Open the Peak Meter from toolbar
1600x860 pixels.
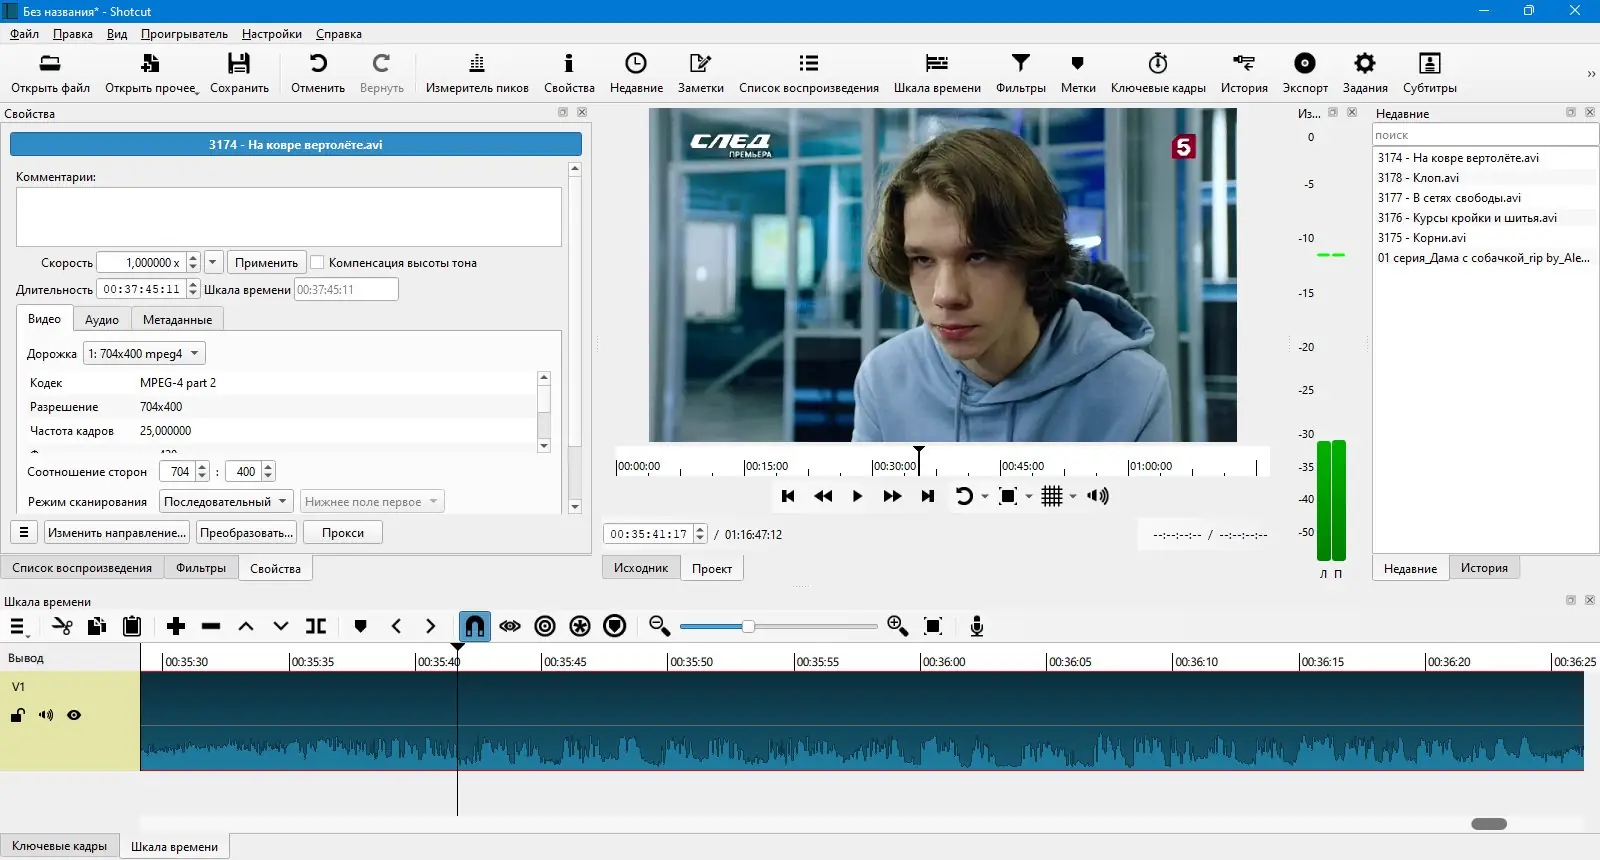[x=476, y=73]
